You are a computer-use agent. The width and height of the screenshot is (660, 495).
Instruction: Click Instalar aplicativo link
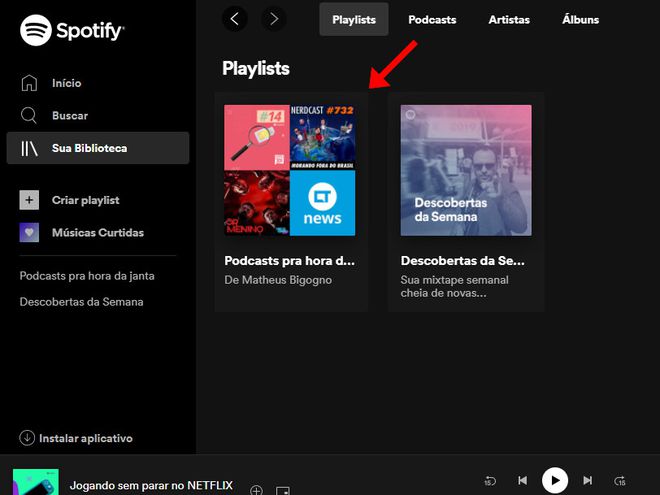(86, 438)
